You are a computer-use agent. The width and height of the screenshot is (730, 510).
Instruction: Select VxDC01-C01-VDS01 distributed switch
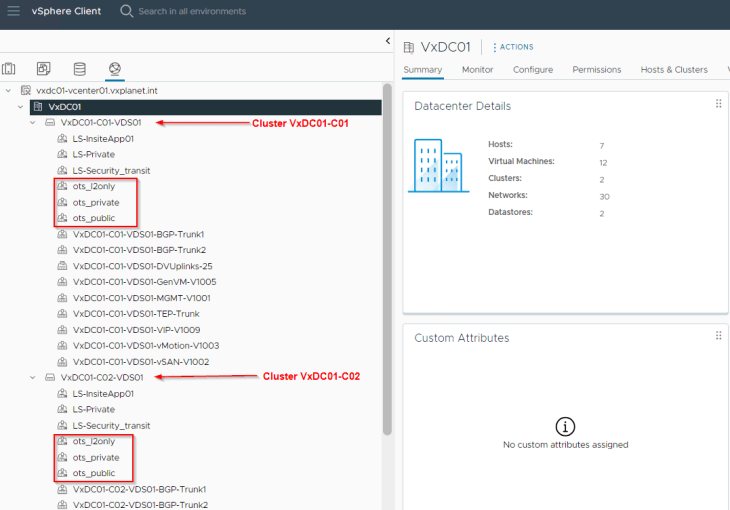[x=101, y=122]
